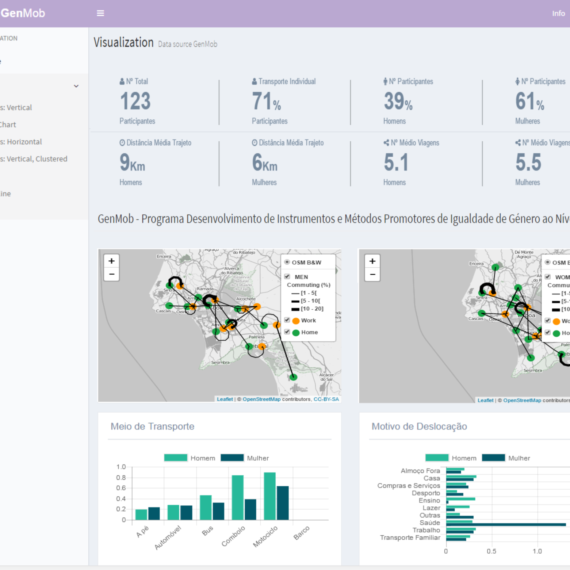Open OpenStreetMap link on men's map
Viewport: 570px width, 570px height.
coord(261,399)
